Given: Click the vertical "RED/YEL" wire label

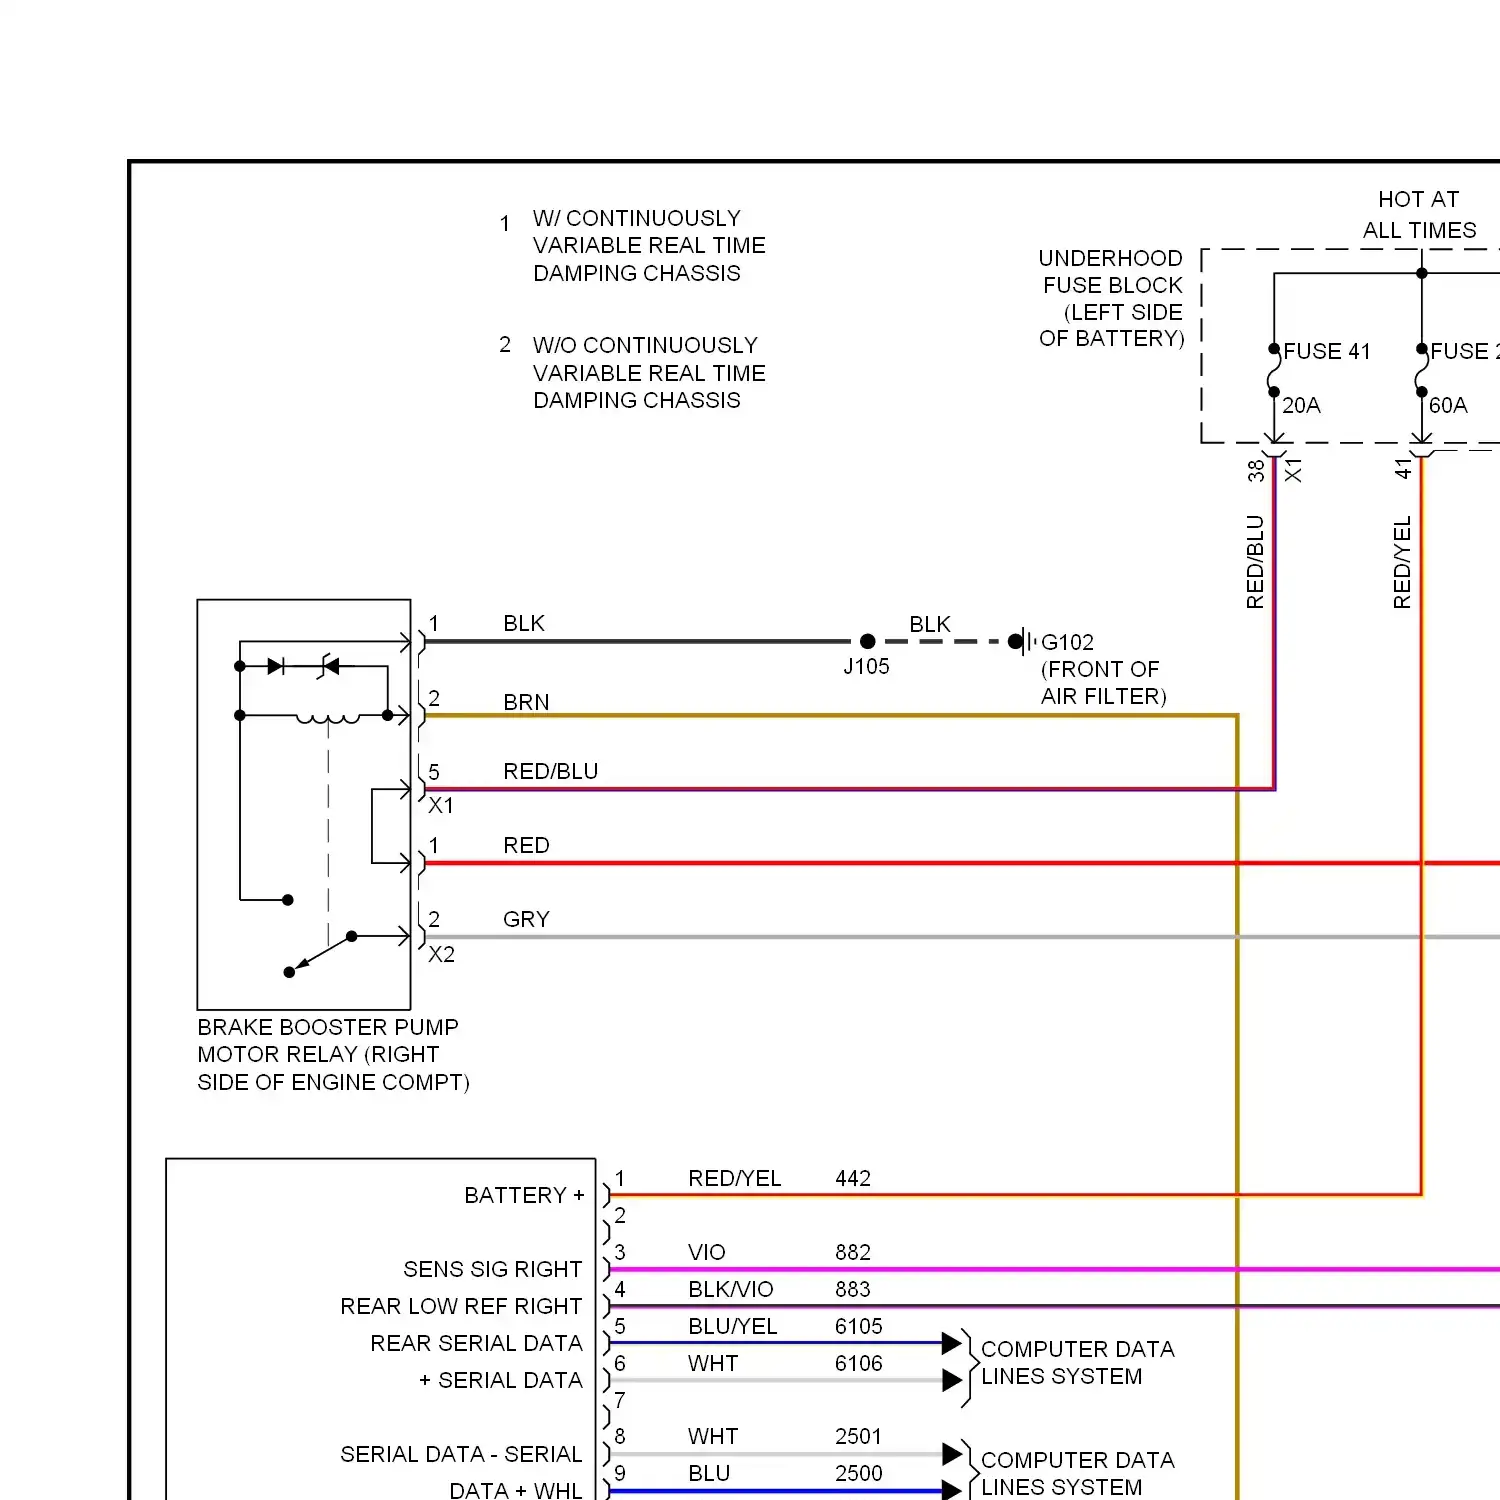Looking at the screenshot, I should point(1402,562).
